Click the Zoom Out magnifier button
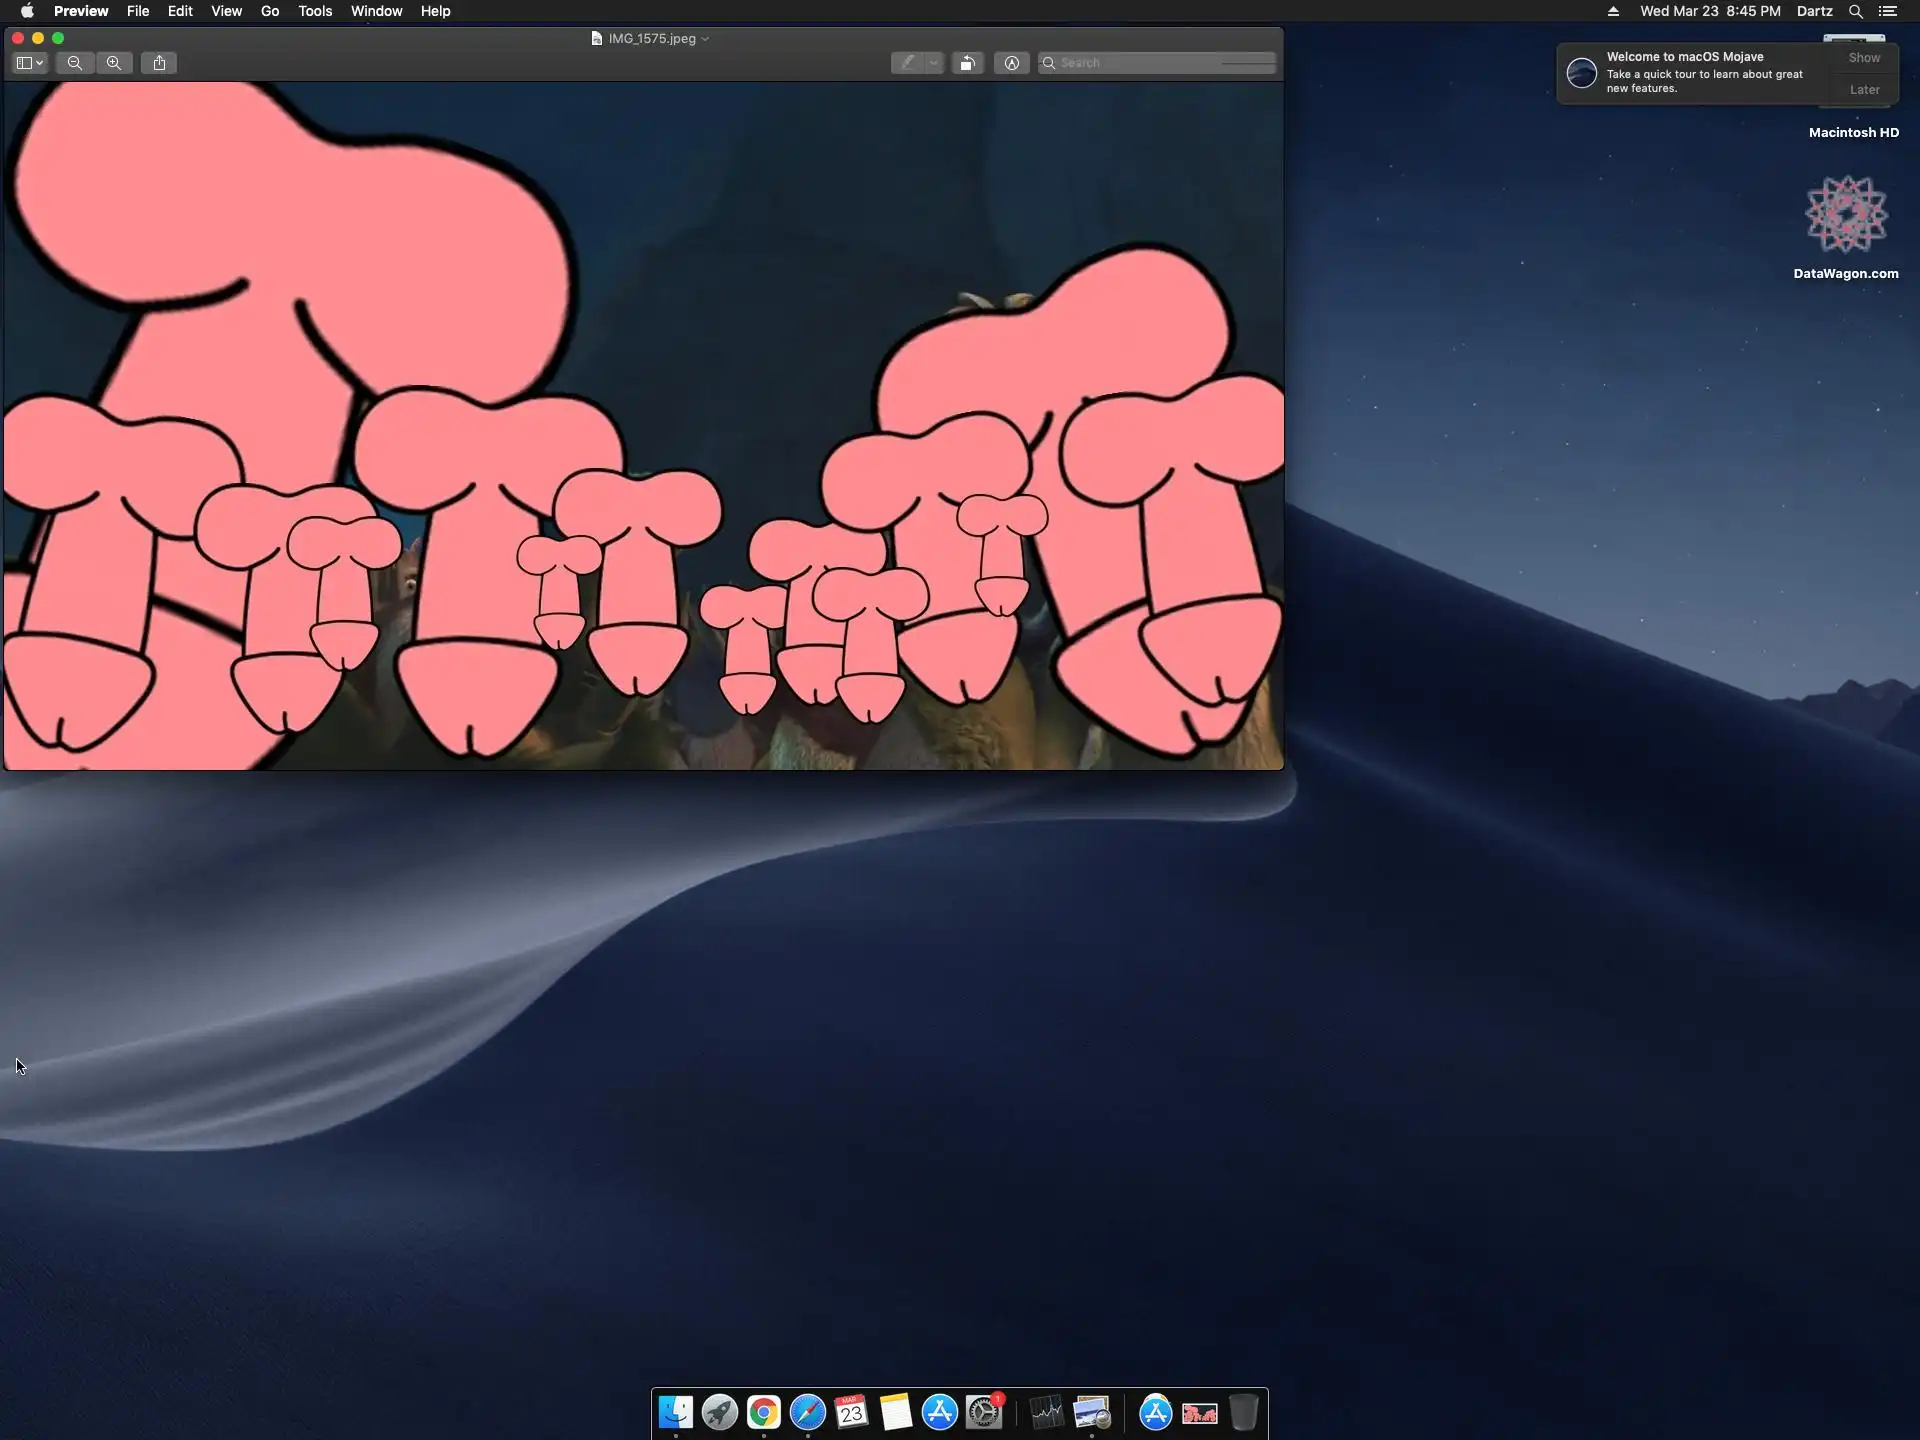The image size is (1920, 1440). coord(74,63)
